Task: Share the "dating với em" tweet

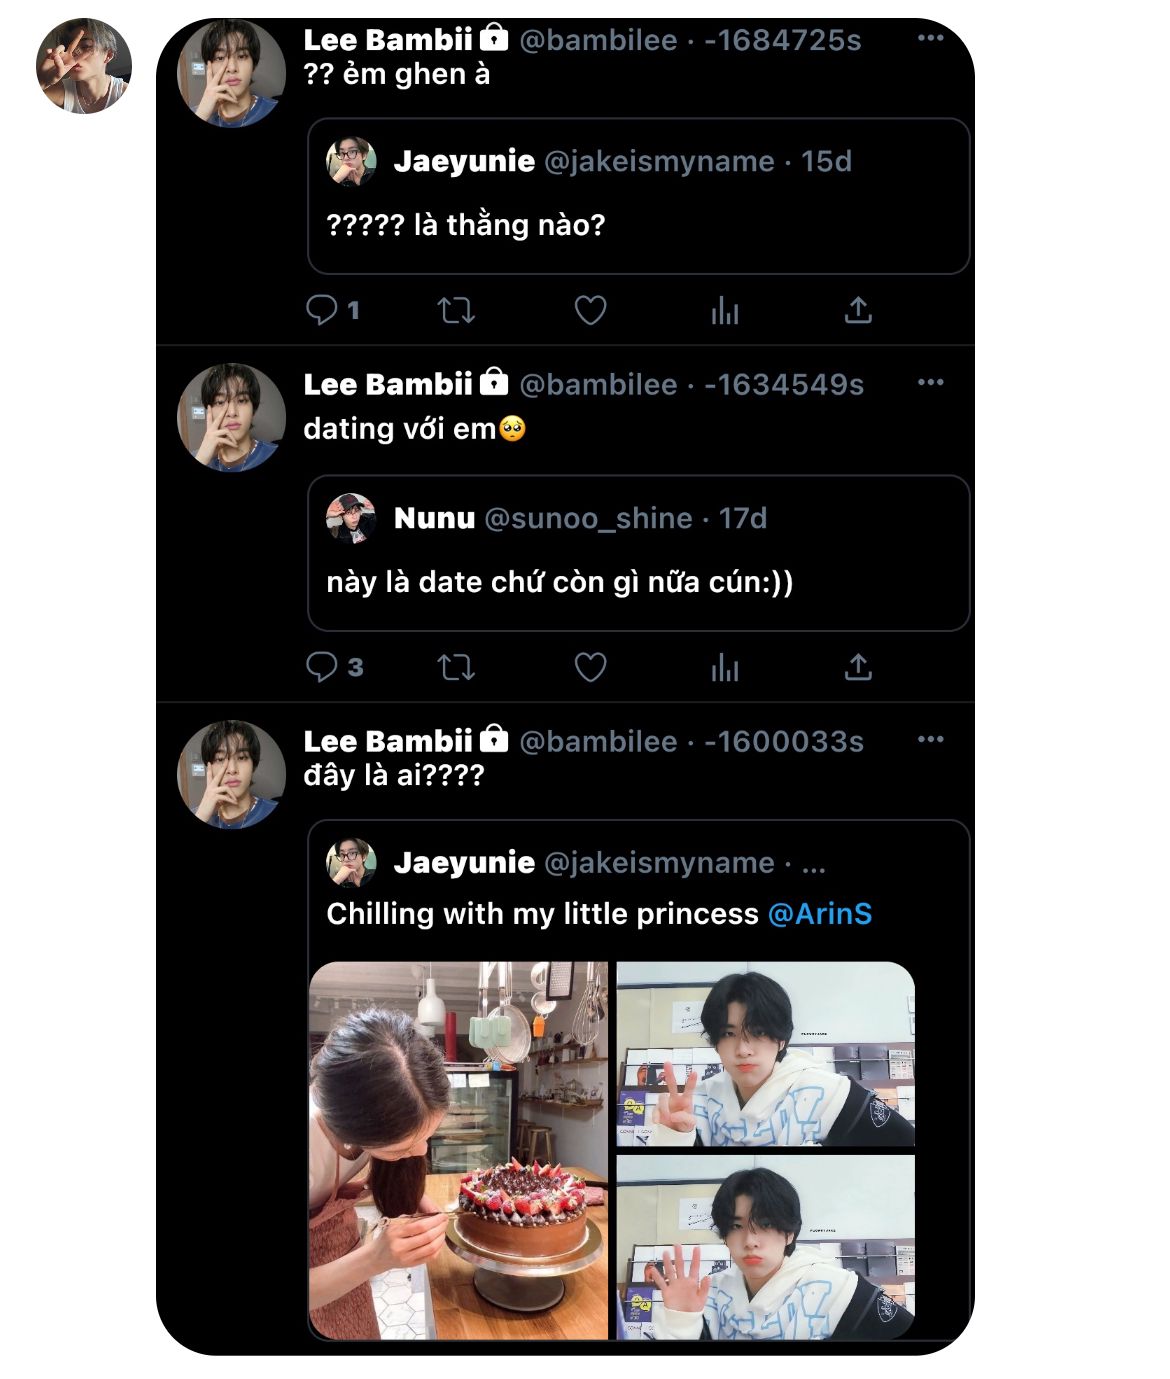Action: click(858, 667)
